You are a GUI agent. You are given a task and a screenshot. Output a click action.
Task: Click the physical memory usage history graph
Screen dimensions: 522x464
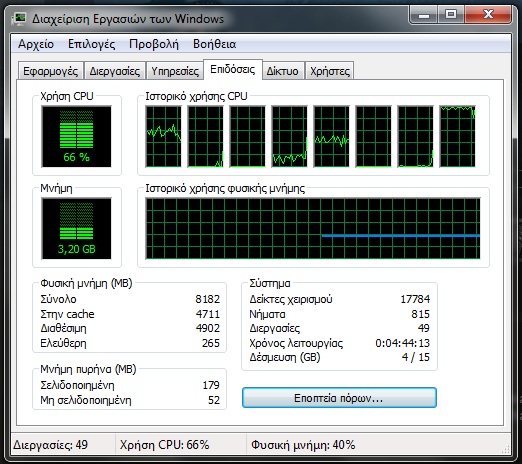pyautogui.click(x=313, y=229)
